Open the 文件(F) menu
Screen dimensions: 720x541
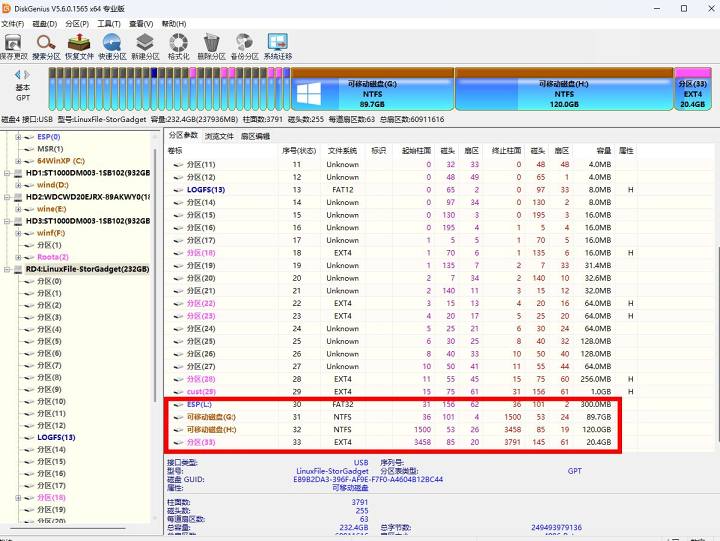tap(12, 24)
